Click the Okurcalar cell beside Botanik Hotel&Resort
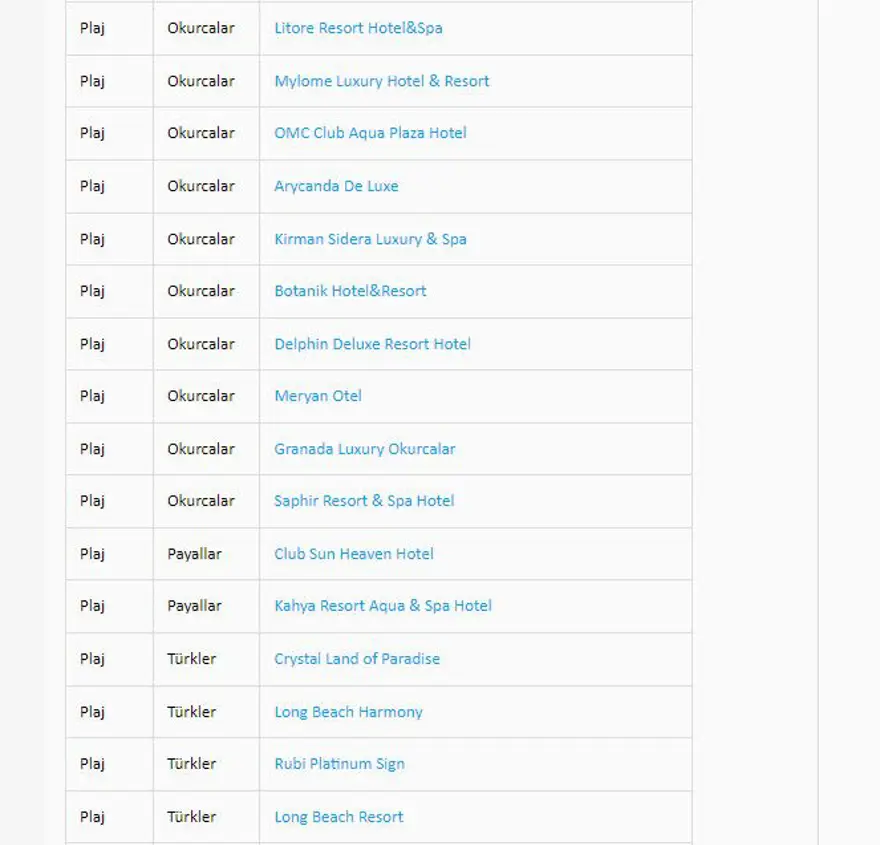 point(201,291)
